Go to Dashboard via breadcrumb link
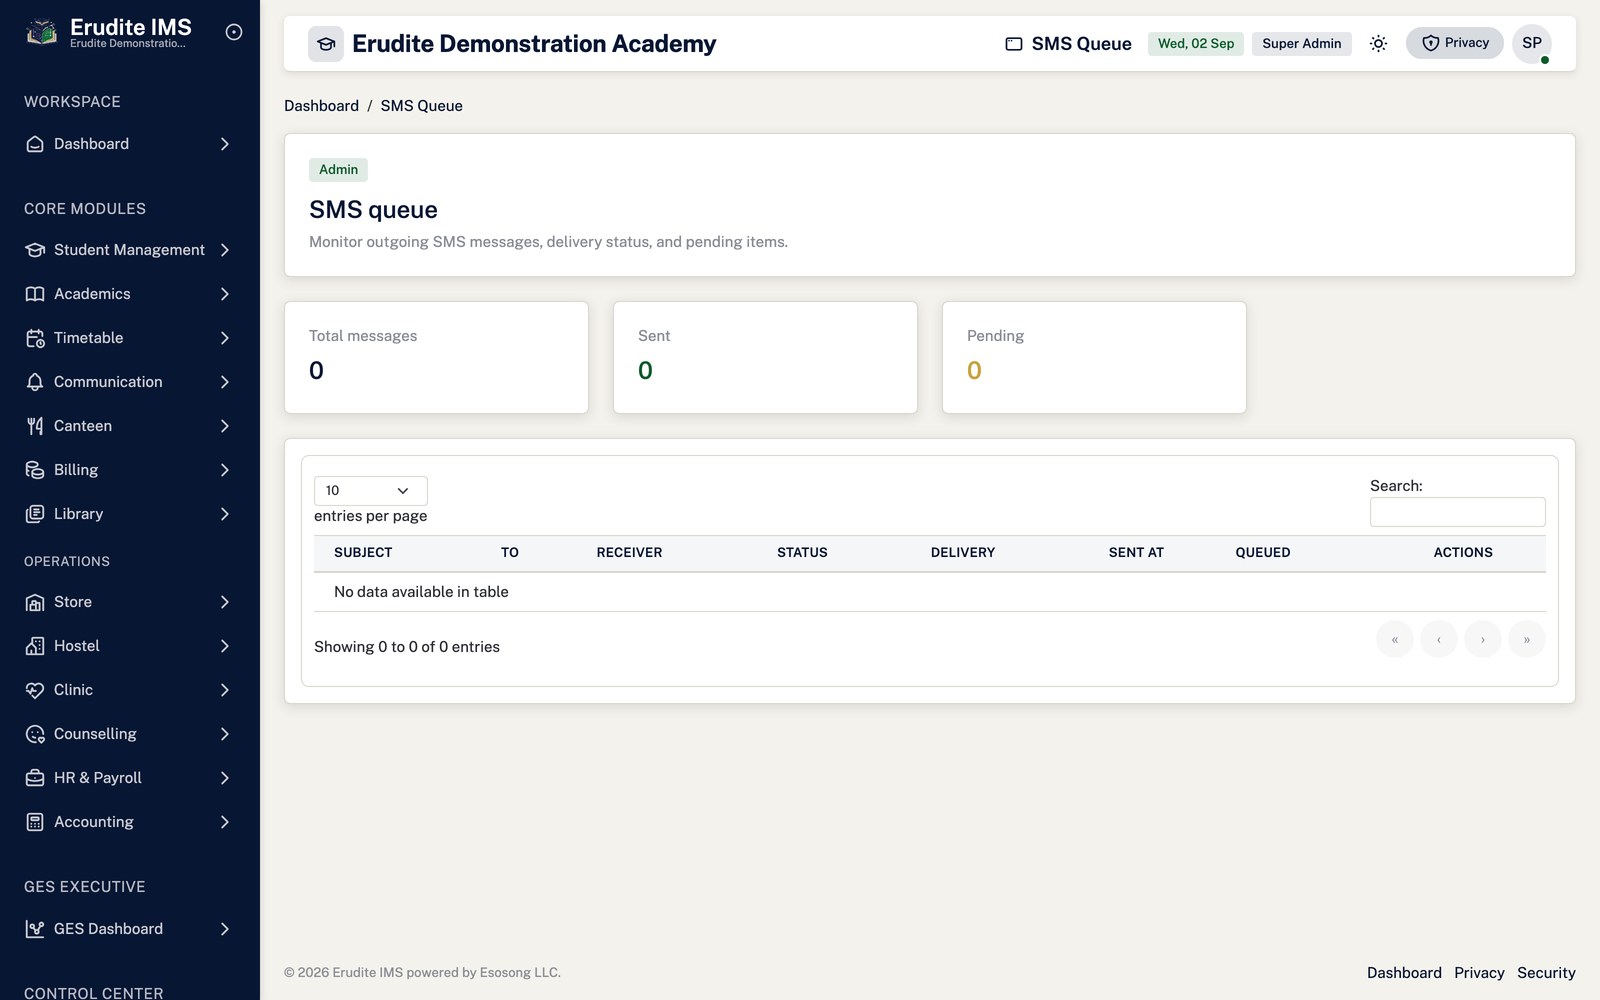The width and height of the screenshot is (1600, 1000). point(321,106)
